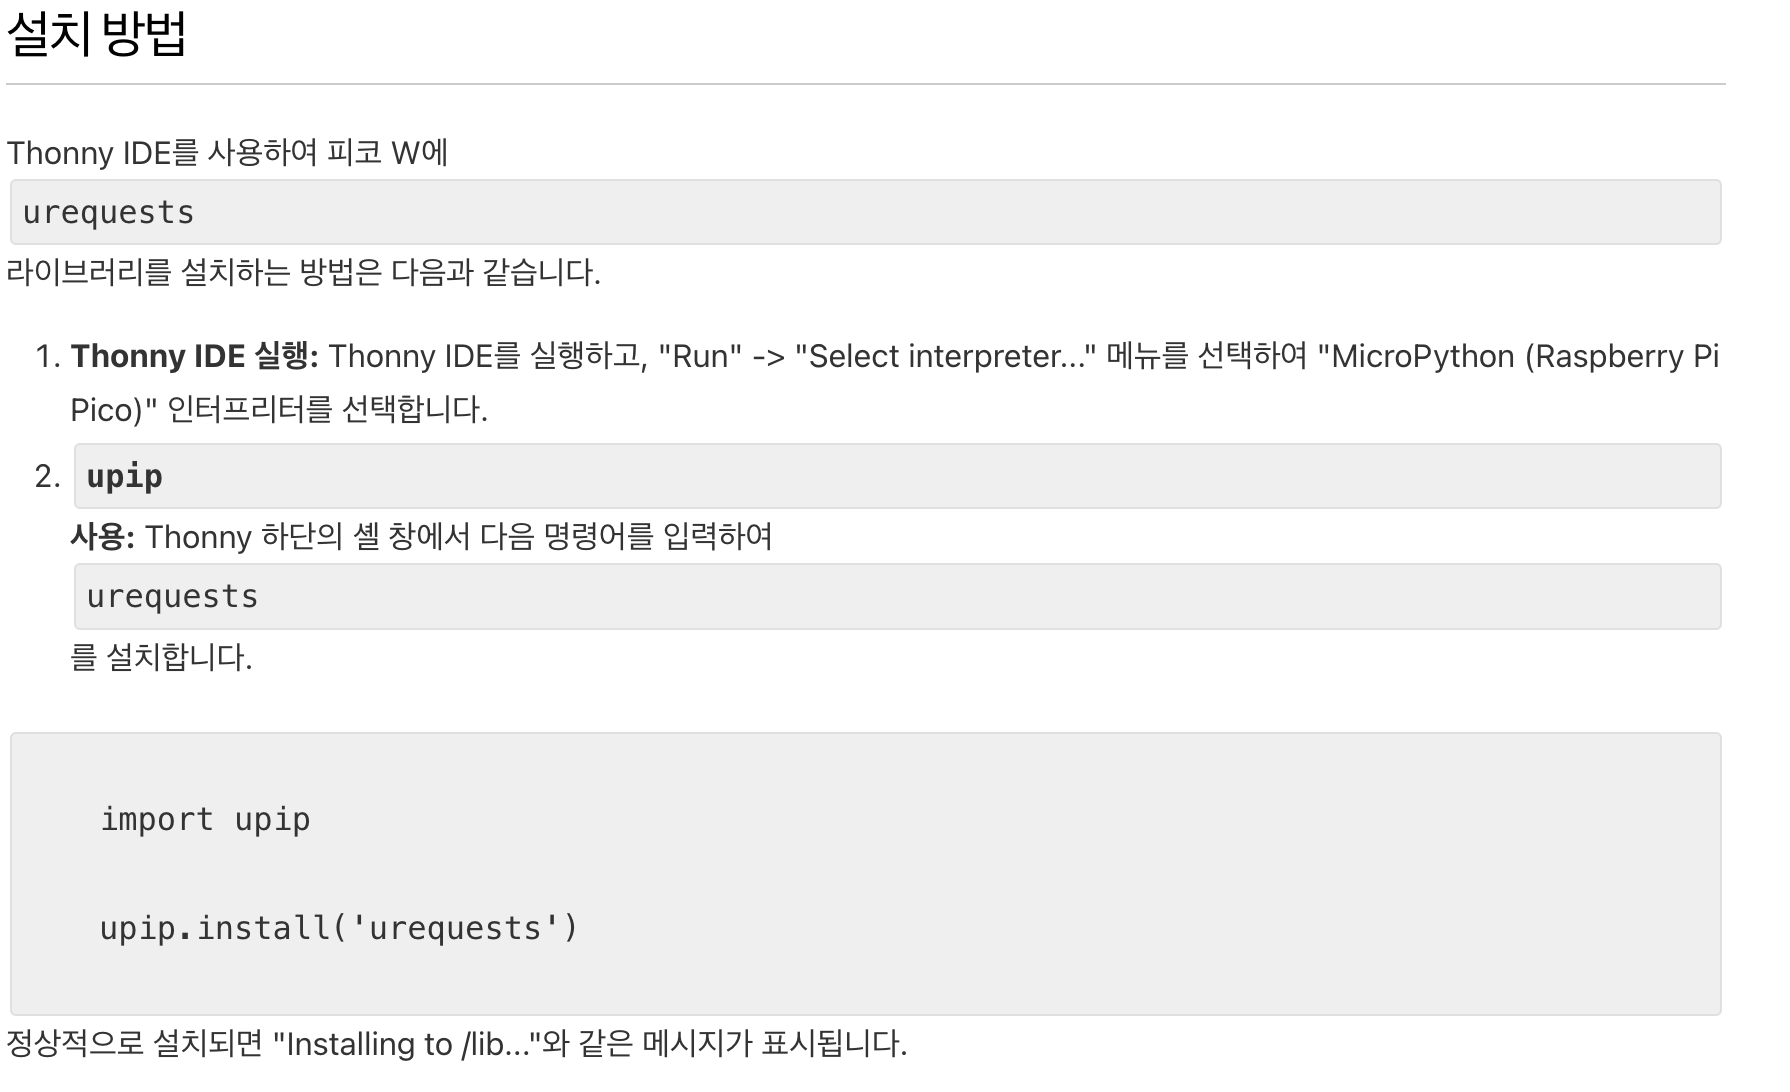Click the bold 사용: label
The width and height of the screenshot is (1790, 1092).
102,537
